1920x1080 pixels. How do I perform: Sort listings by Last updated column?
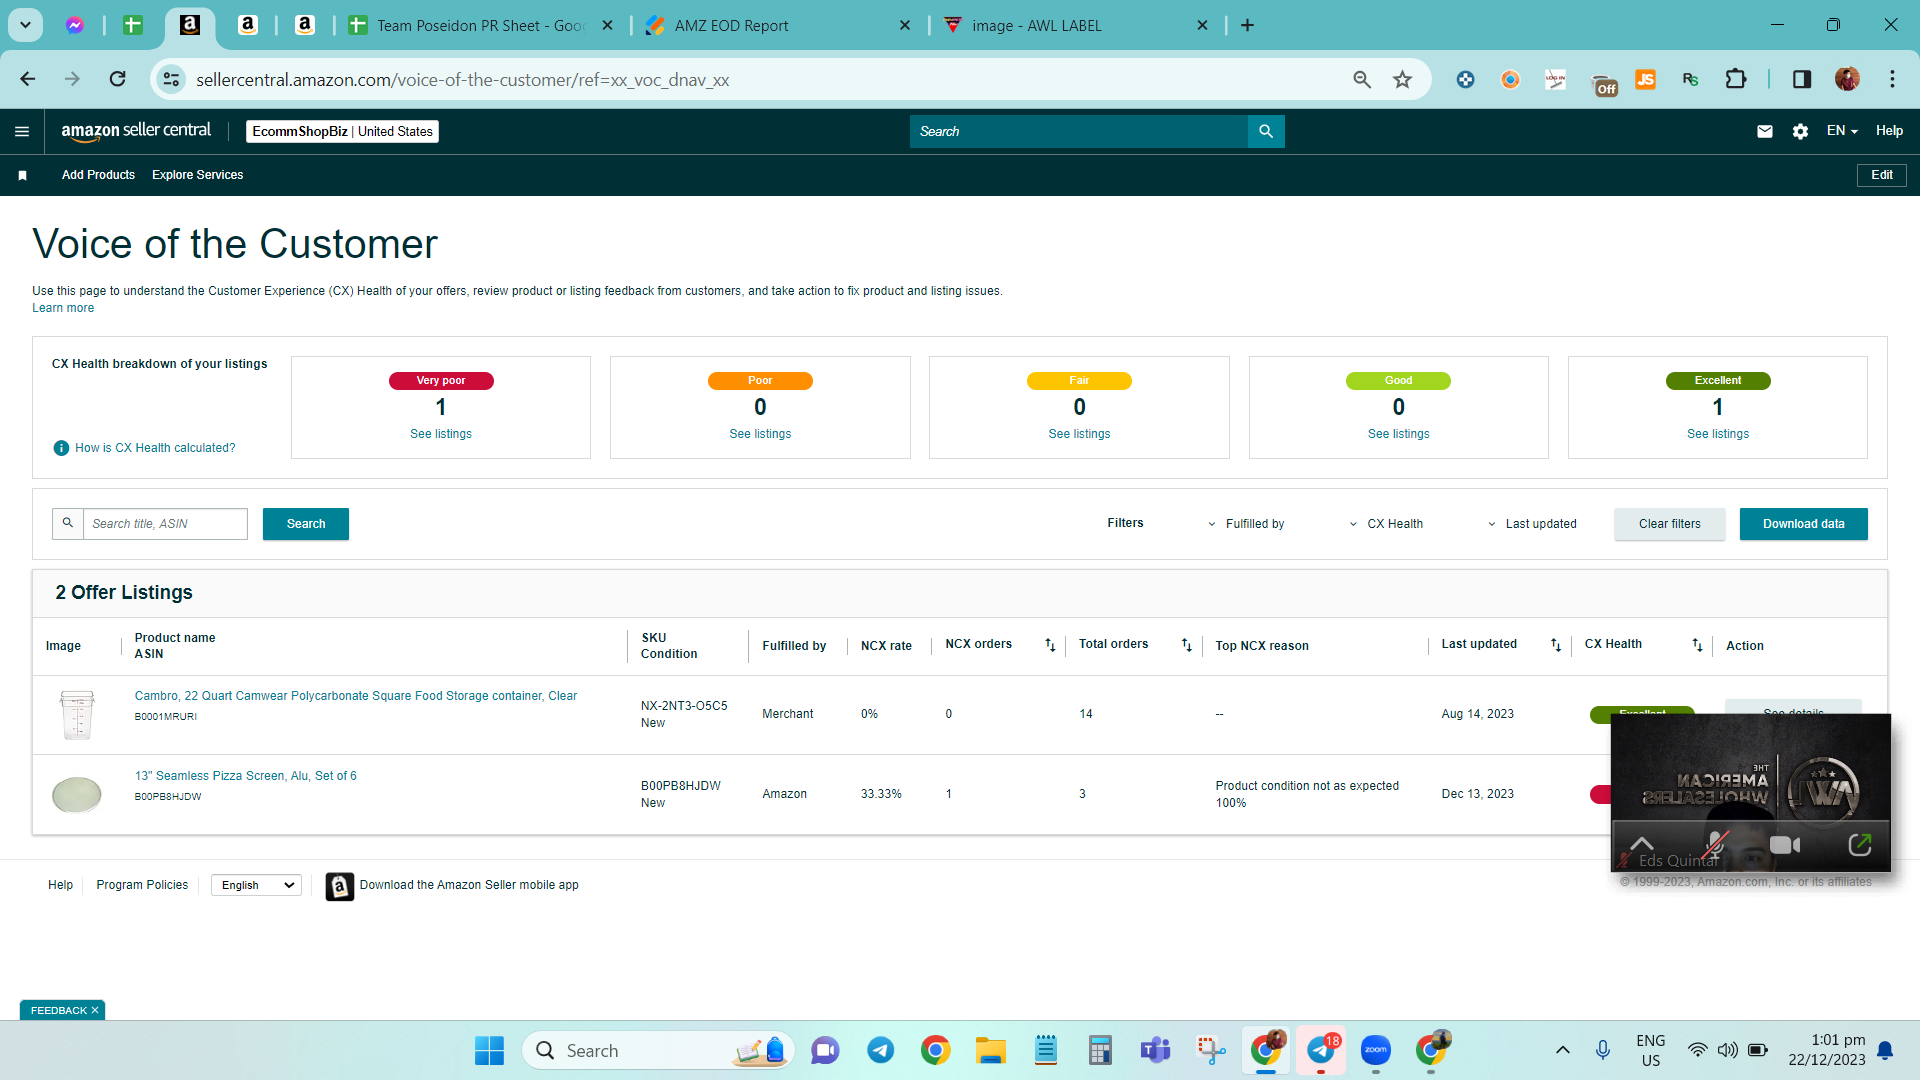[x=1556, y=645]
